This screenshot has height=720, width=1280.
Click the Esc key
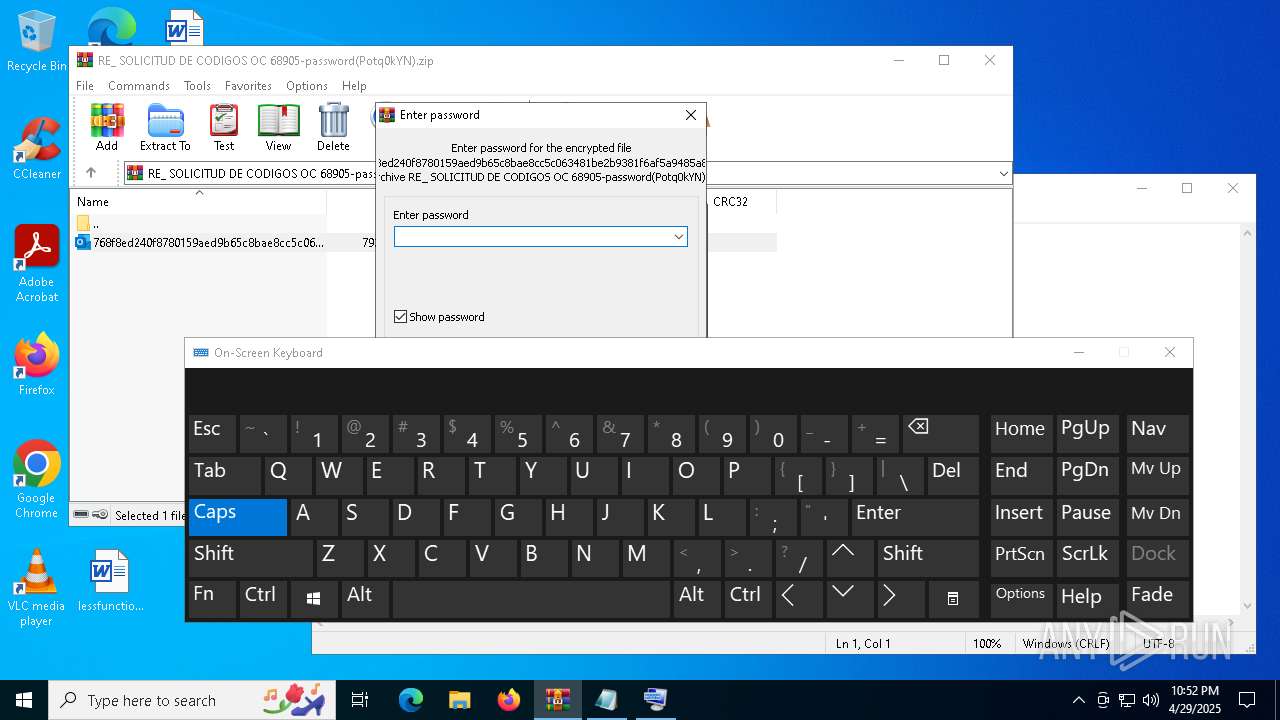(x=212, y=433)
